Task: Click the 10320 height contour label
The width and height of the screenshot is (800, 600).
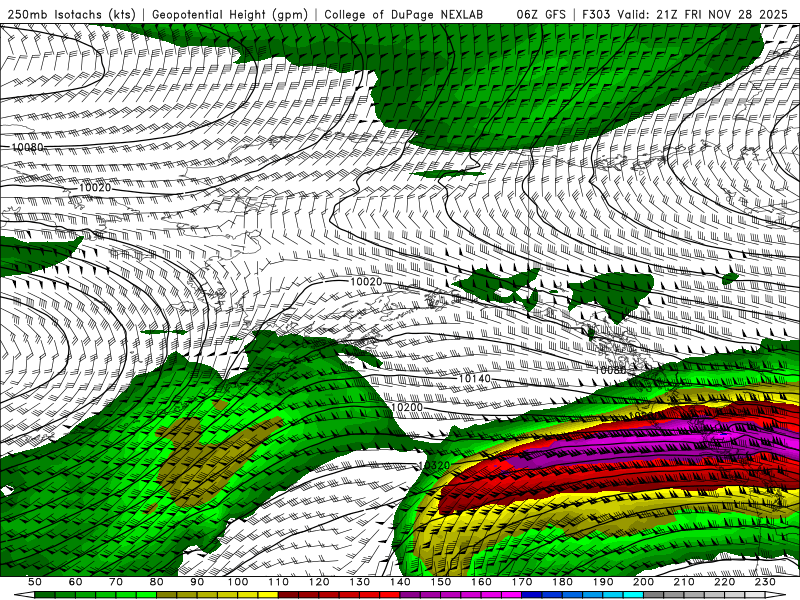Action: tap(434, 465)
